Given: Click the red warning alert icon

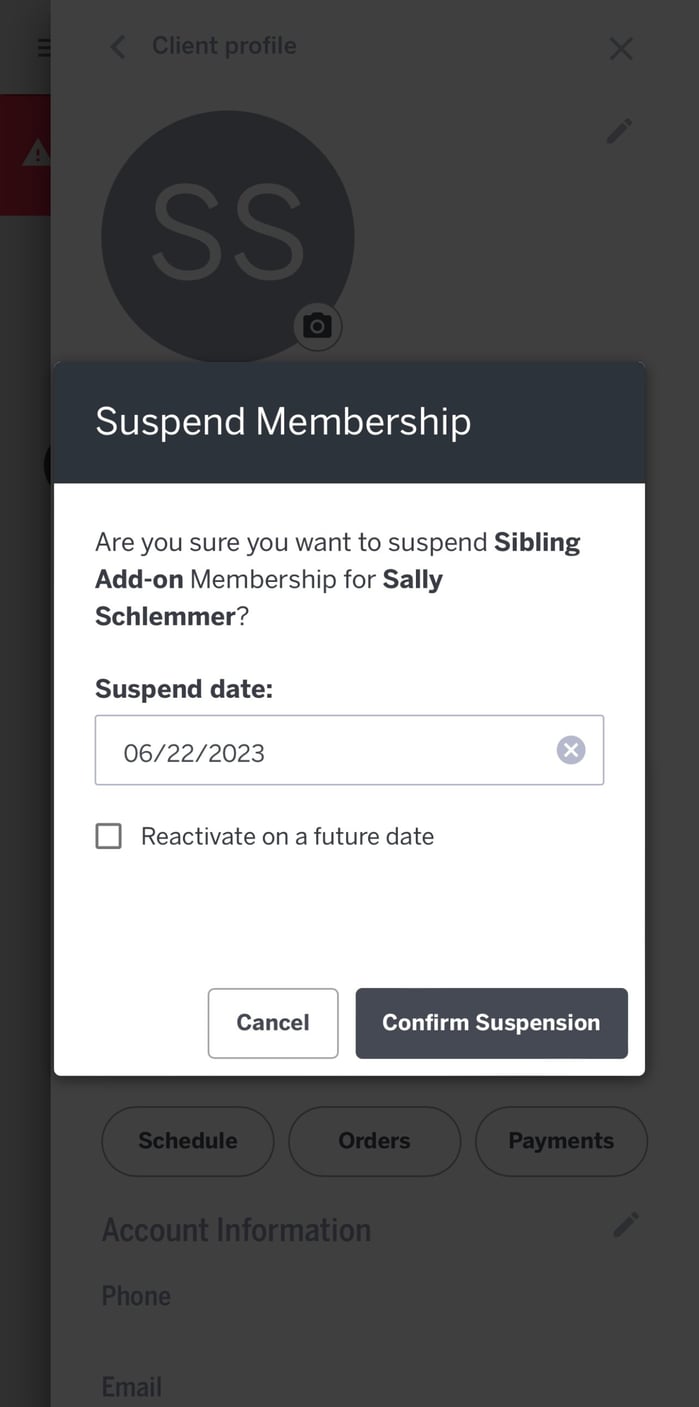Looking at the screenshot, I should 37,154.
